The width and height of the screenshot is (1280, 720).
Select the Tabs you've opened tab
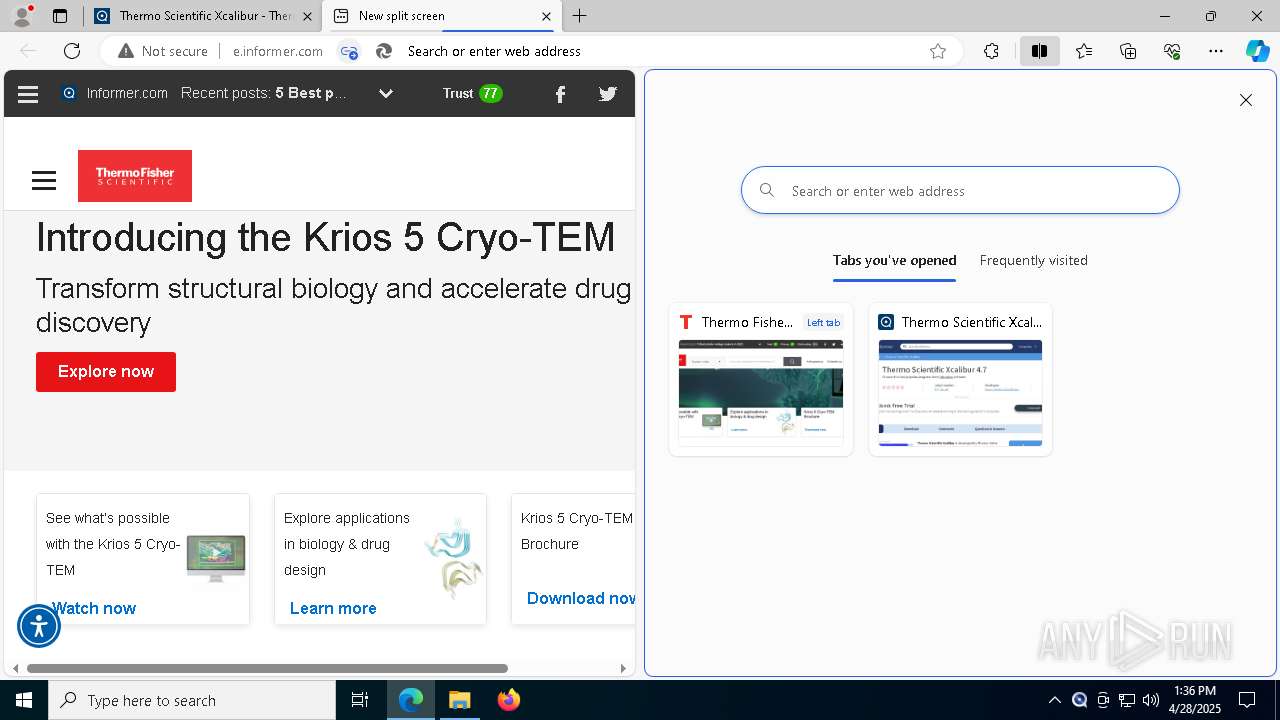894,260
